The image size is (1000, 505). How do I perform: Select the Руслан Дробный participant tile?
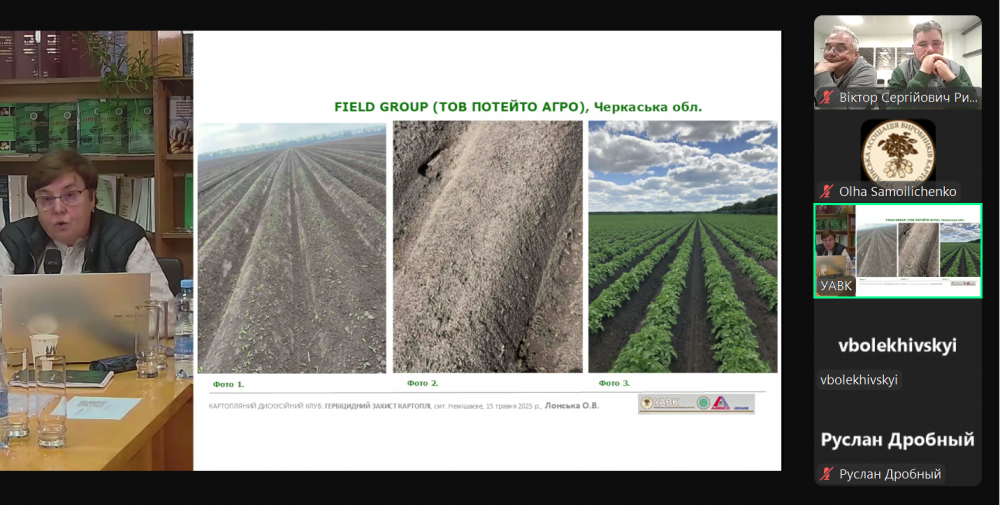897,439
